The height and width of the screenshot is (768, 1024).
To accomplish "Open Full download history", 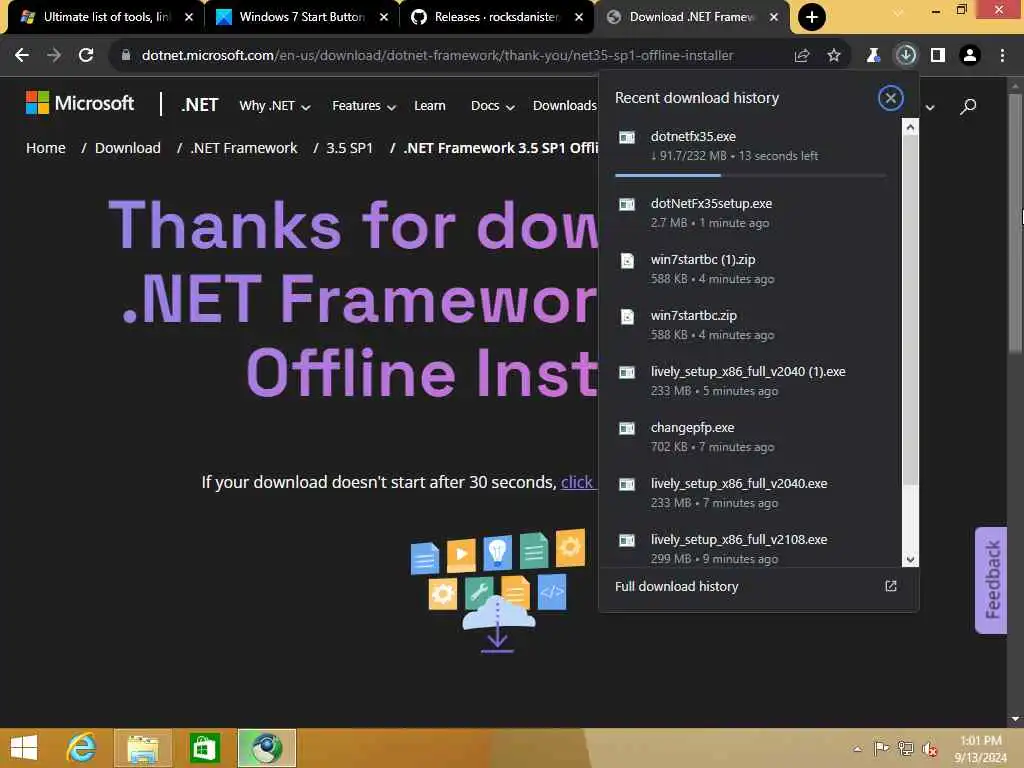I will pos(677,586).
